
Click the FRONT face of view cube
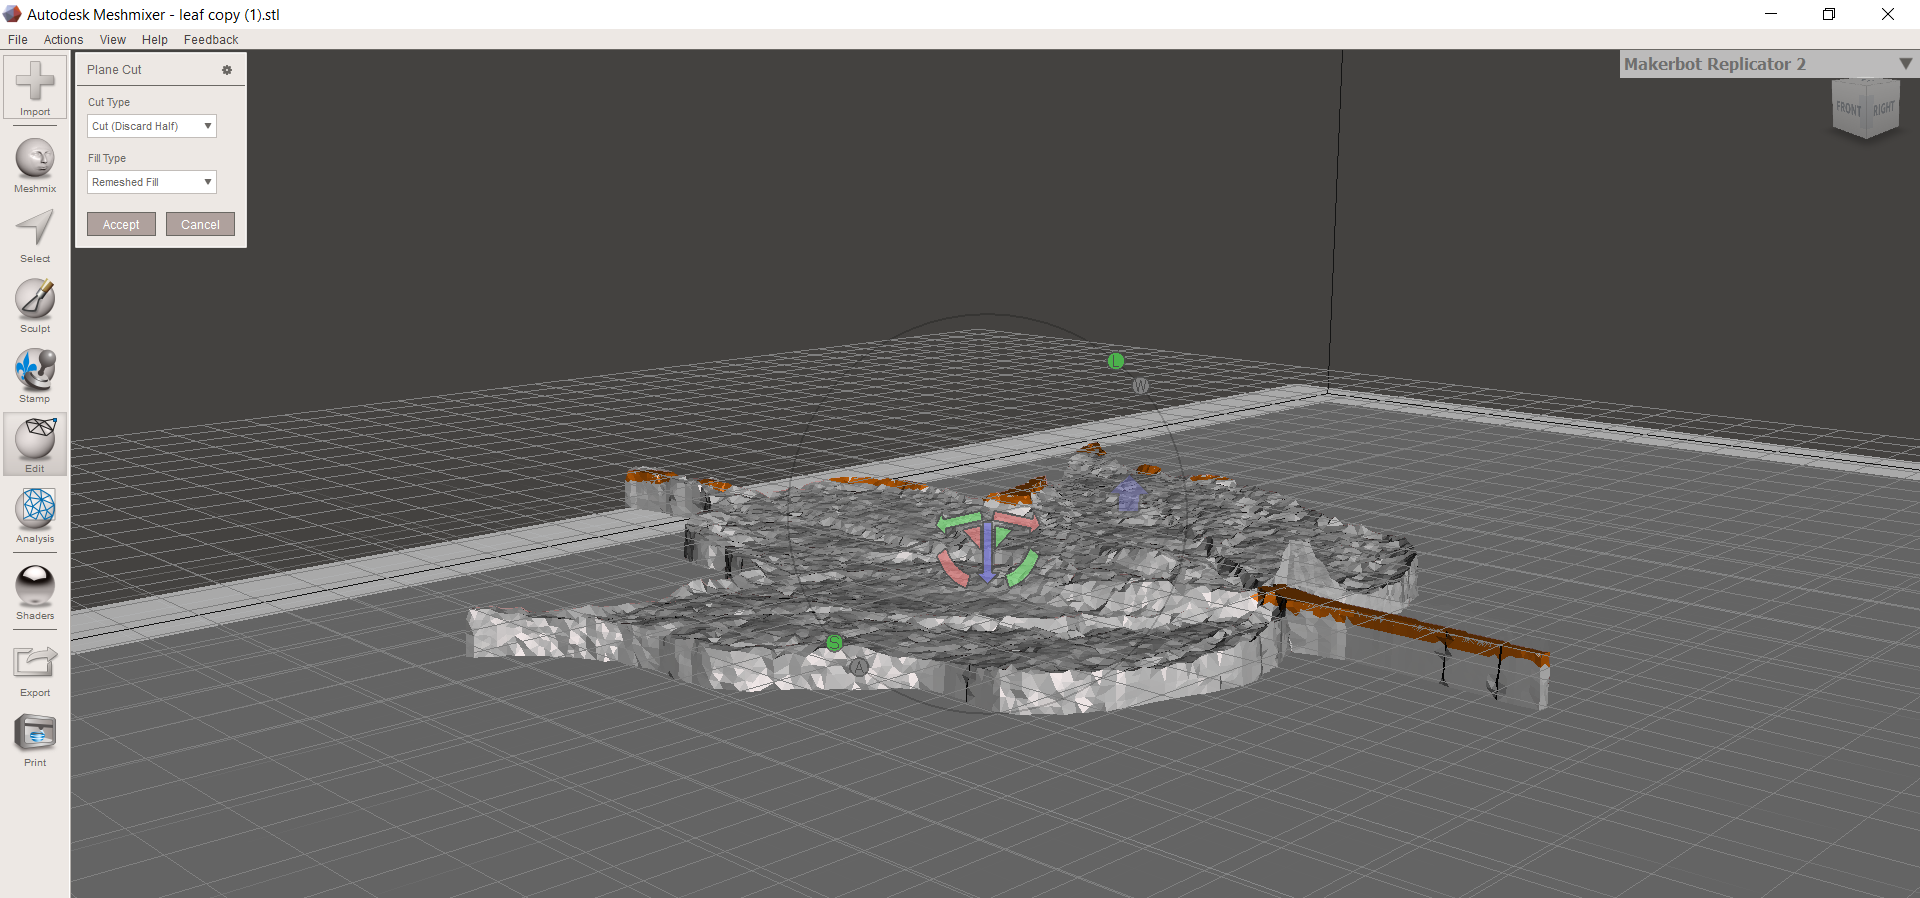click(x=1849, y=109)
